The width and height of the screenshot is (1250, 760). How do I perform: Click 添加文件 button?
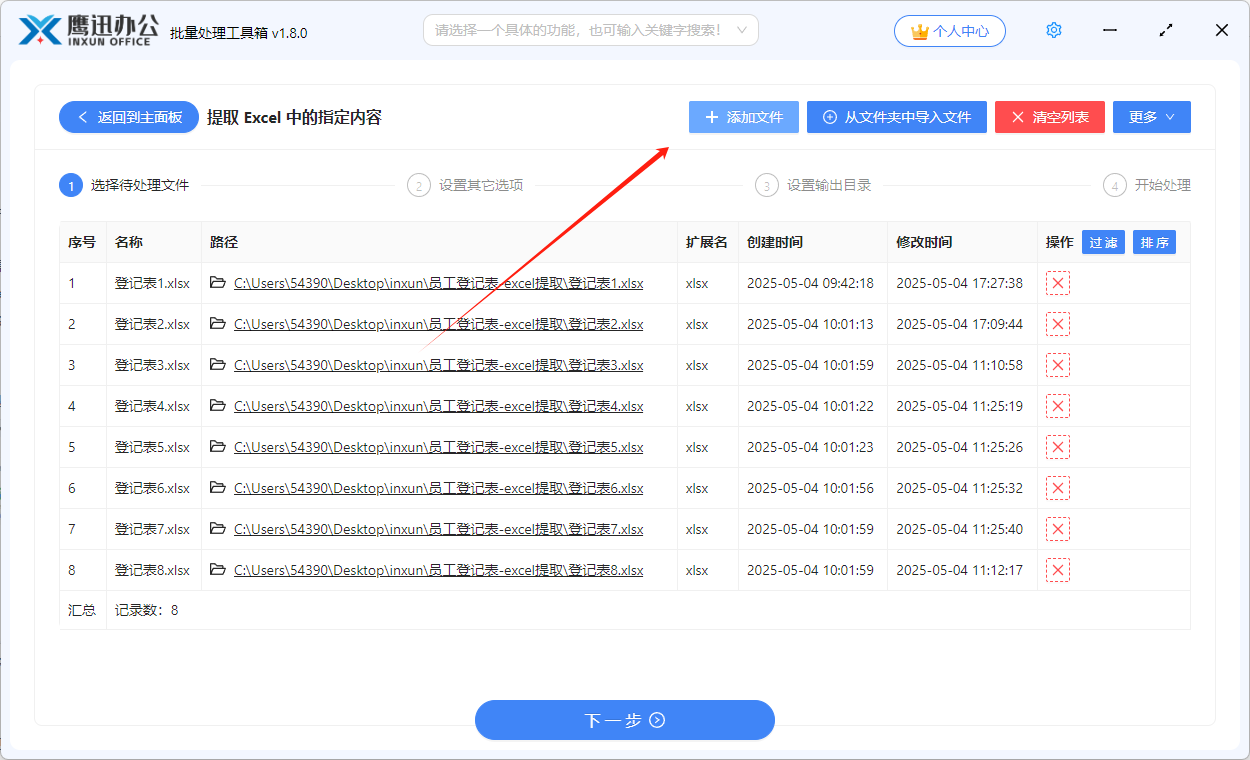pos(744,117)
